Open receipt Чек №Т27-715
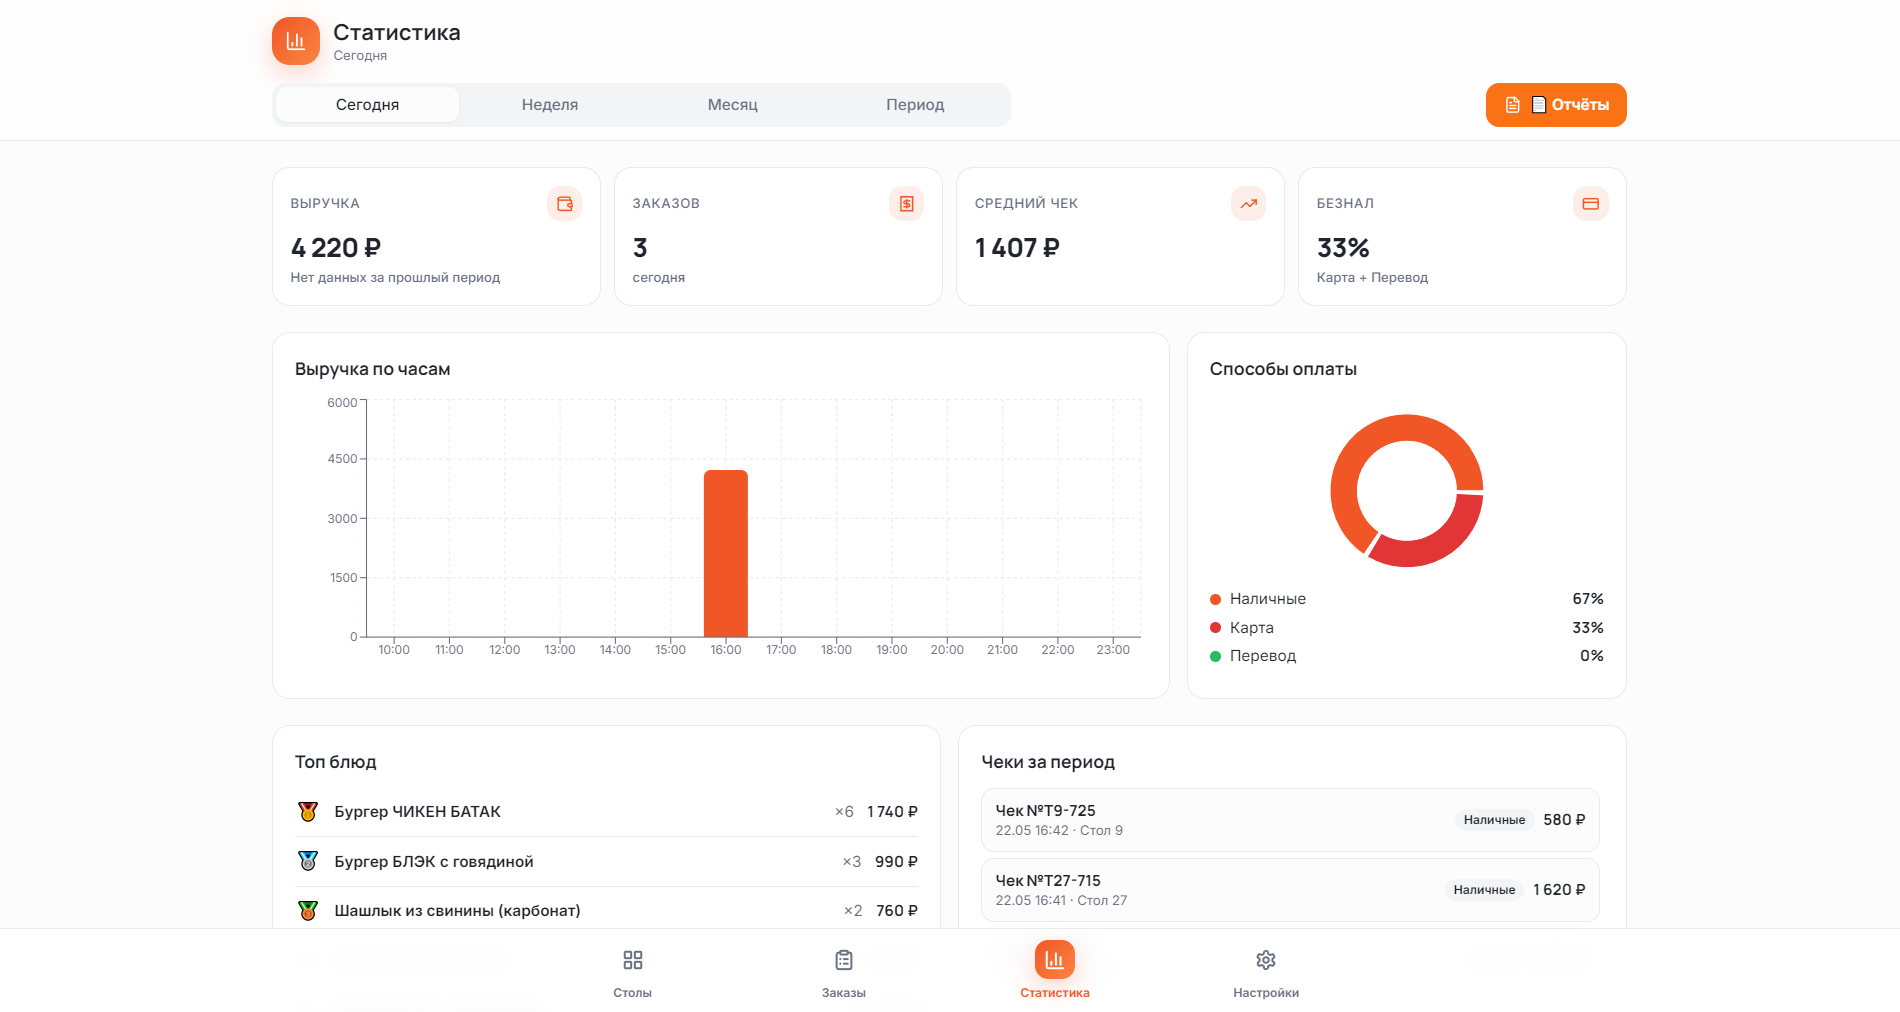The image size is (1900, 1012). [1290, 890]
